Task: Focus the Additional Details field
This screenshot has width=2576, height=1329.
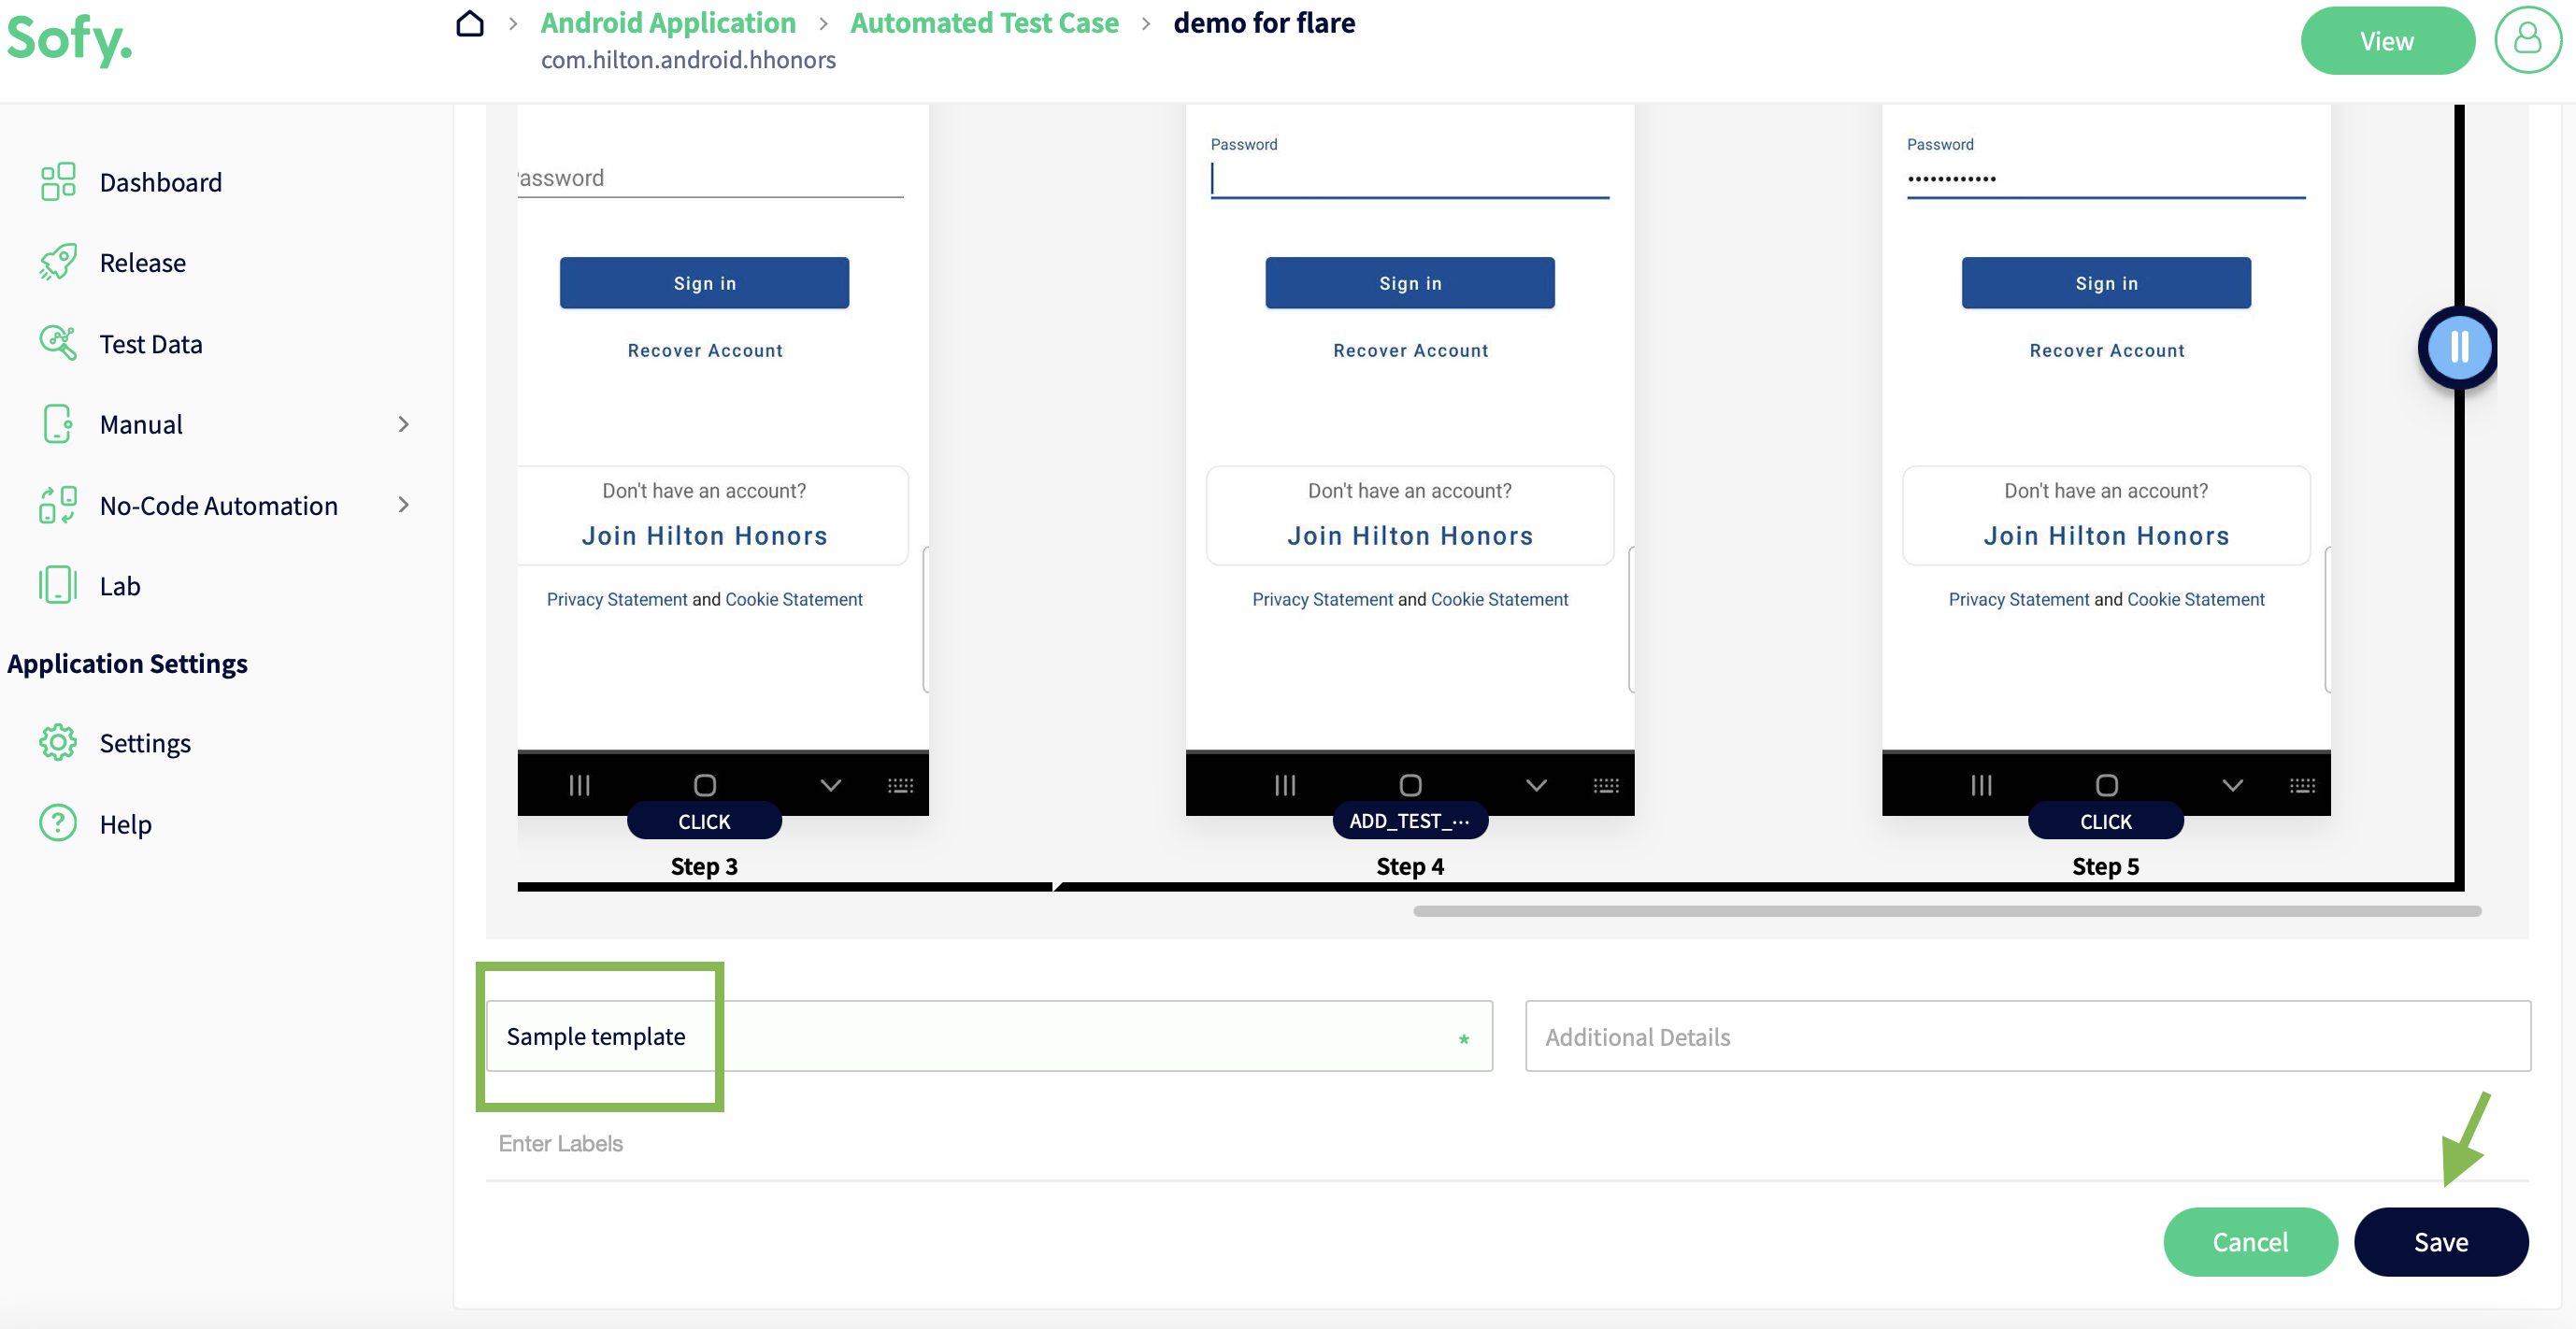Action: (2028, 1036)
